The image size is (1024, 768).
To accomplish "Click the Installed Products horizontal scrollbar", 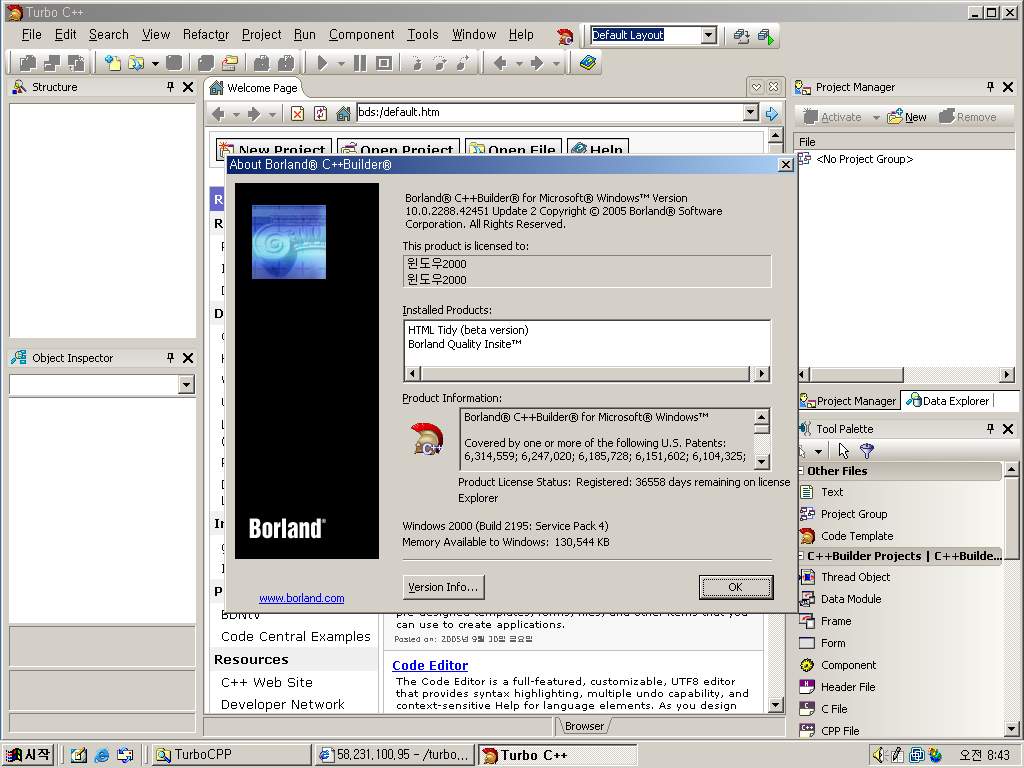I will (x=586, y=374).
